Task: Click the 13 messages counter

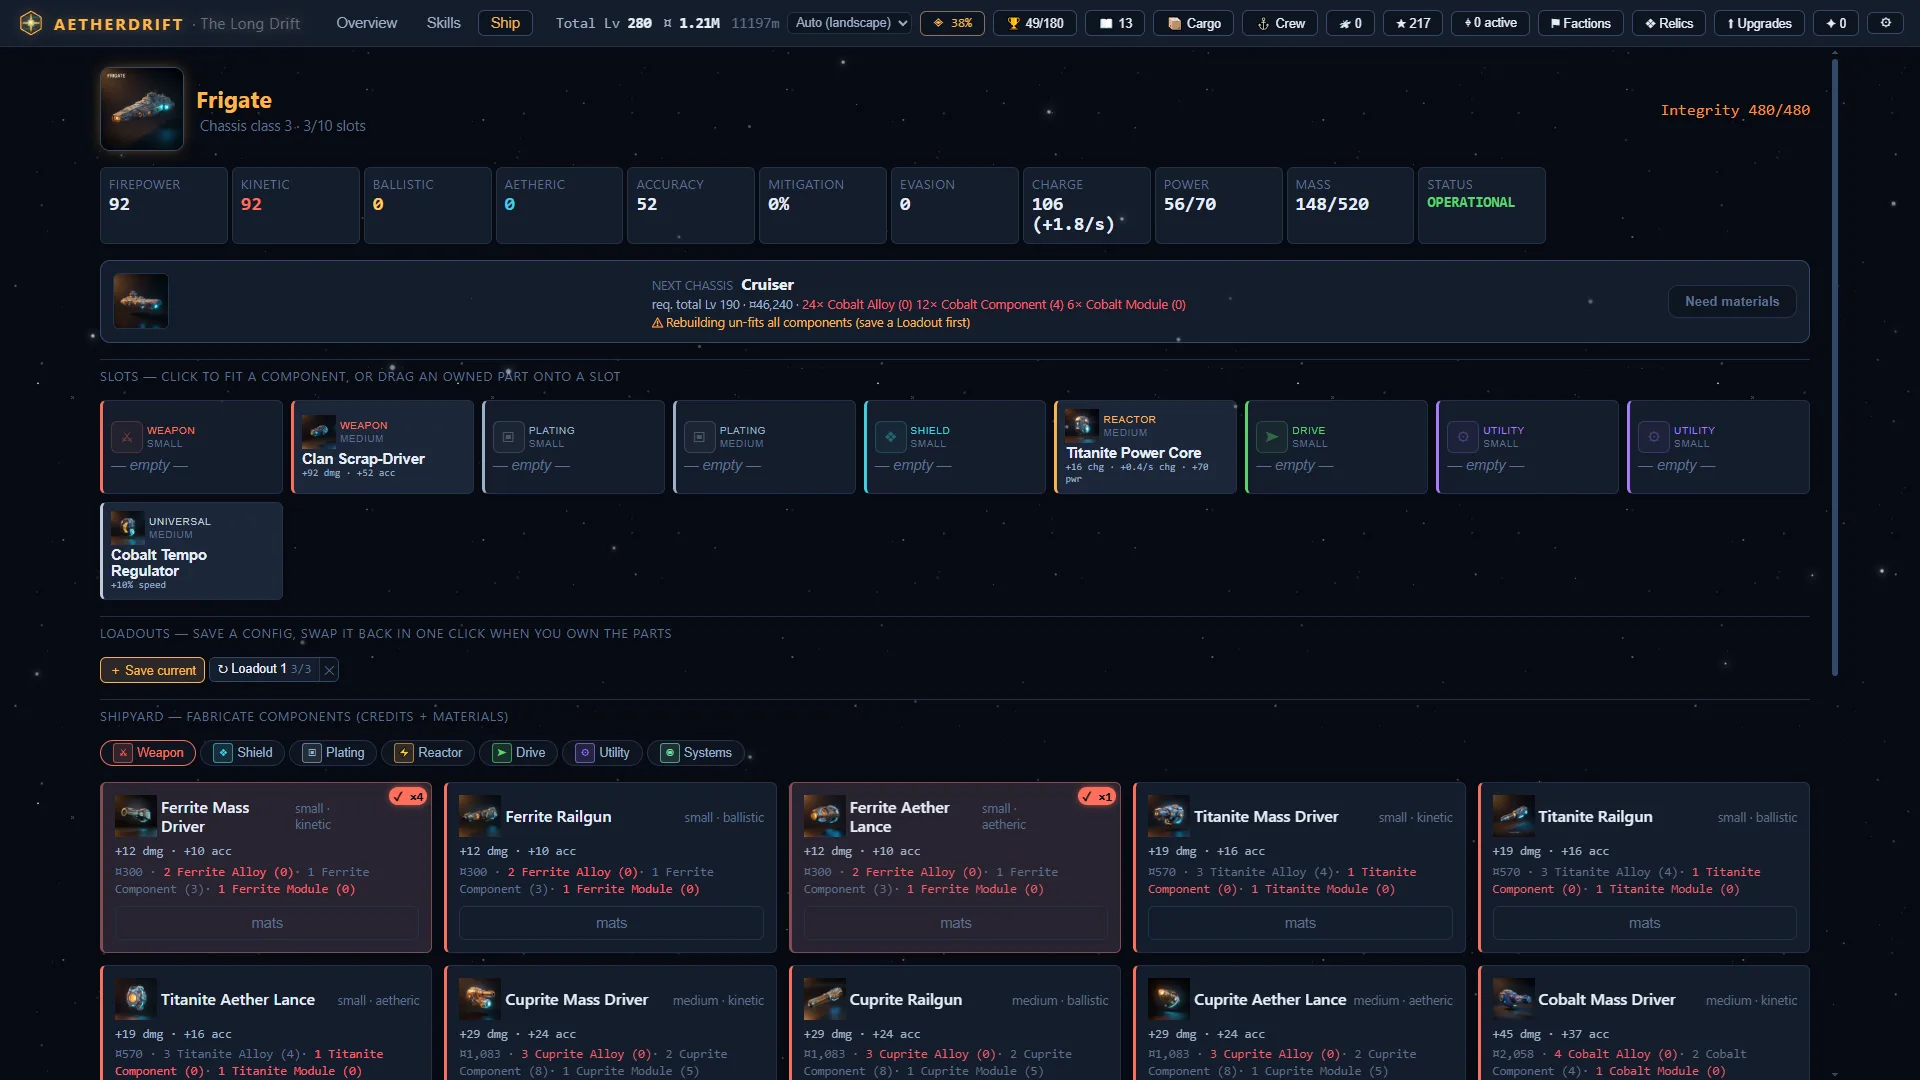Action: click(x=1115, y=23)
